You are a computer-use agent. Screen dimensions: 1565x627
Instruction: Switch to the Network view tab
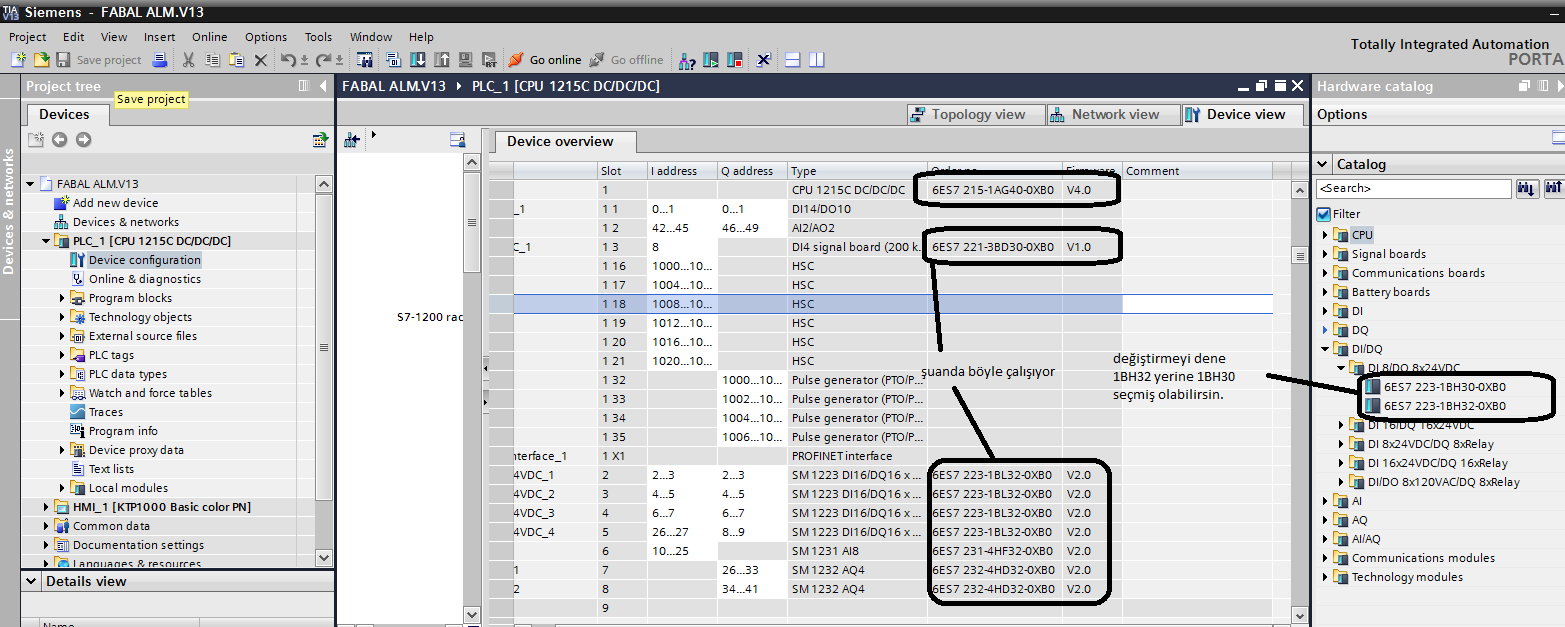coord(1114,115)
